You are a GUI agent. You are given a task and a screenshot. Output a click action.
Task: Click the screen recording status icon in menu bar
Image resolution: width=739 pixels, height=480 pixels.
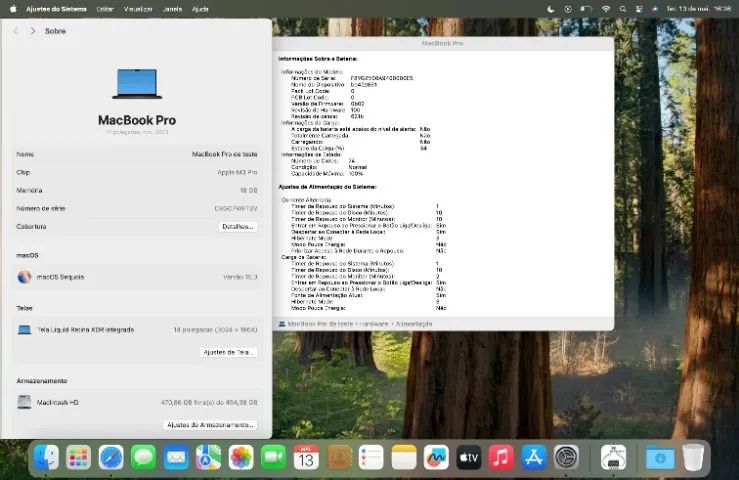point(568,9)
